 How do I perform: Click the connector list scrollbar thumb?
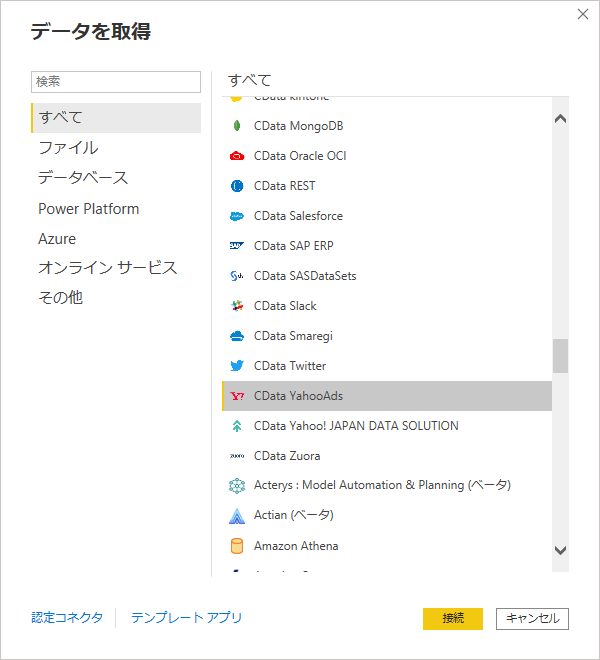(560, 356)
